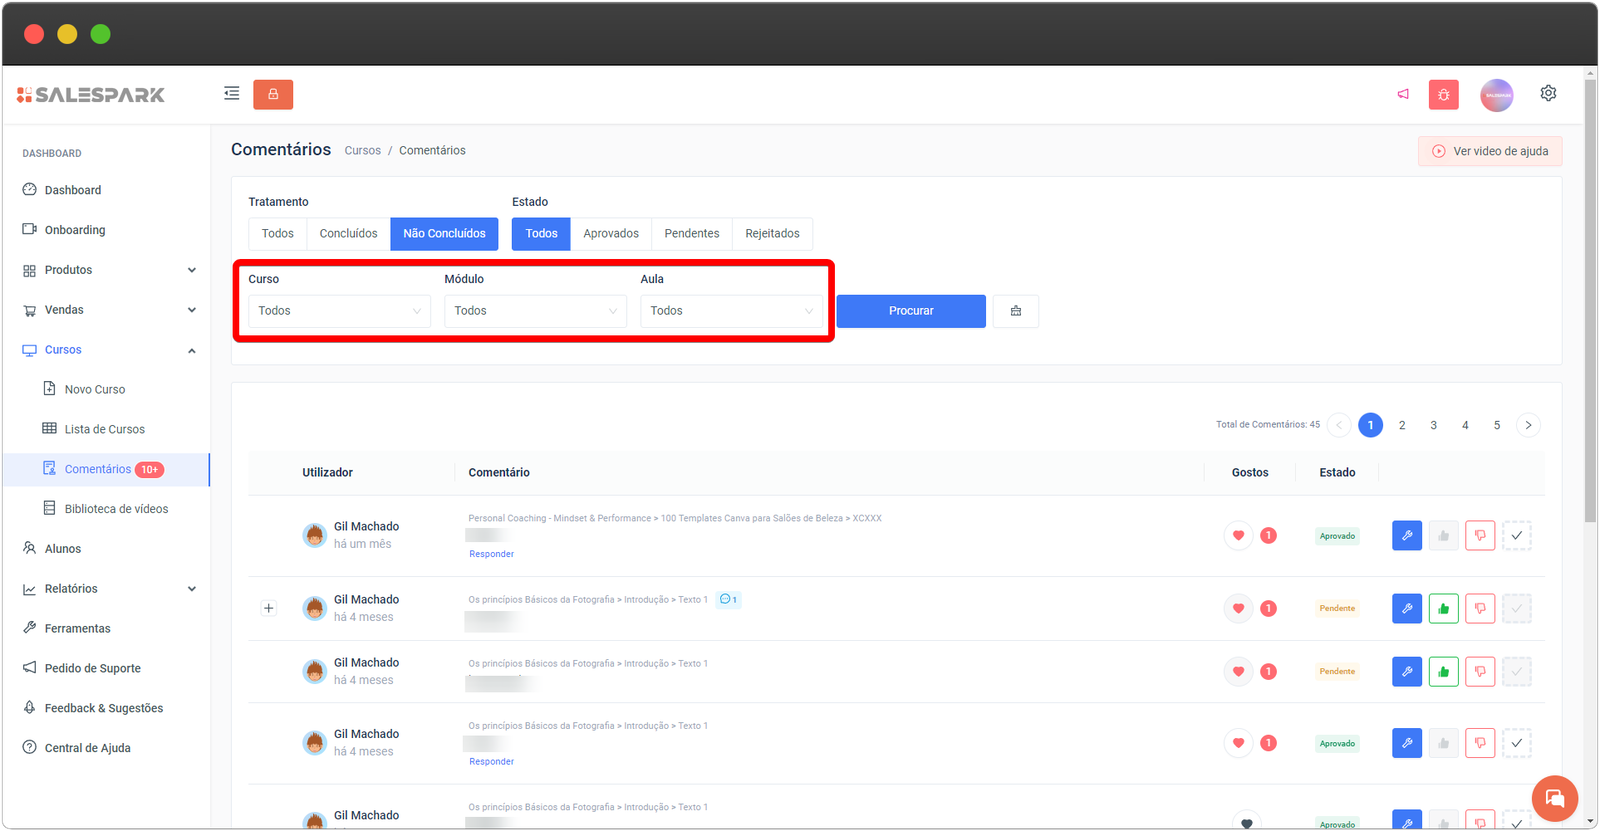Open the settings gear icon
The width and height of the screenshot is (1600, 831).
point(1548,93)
